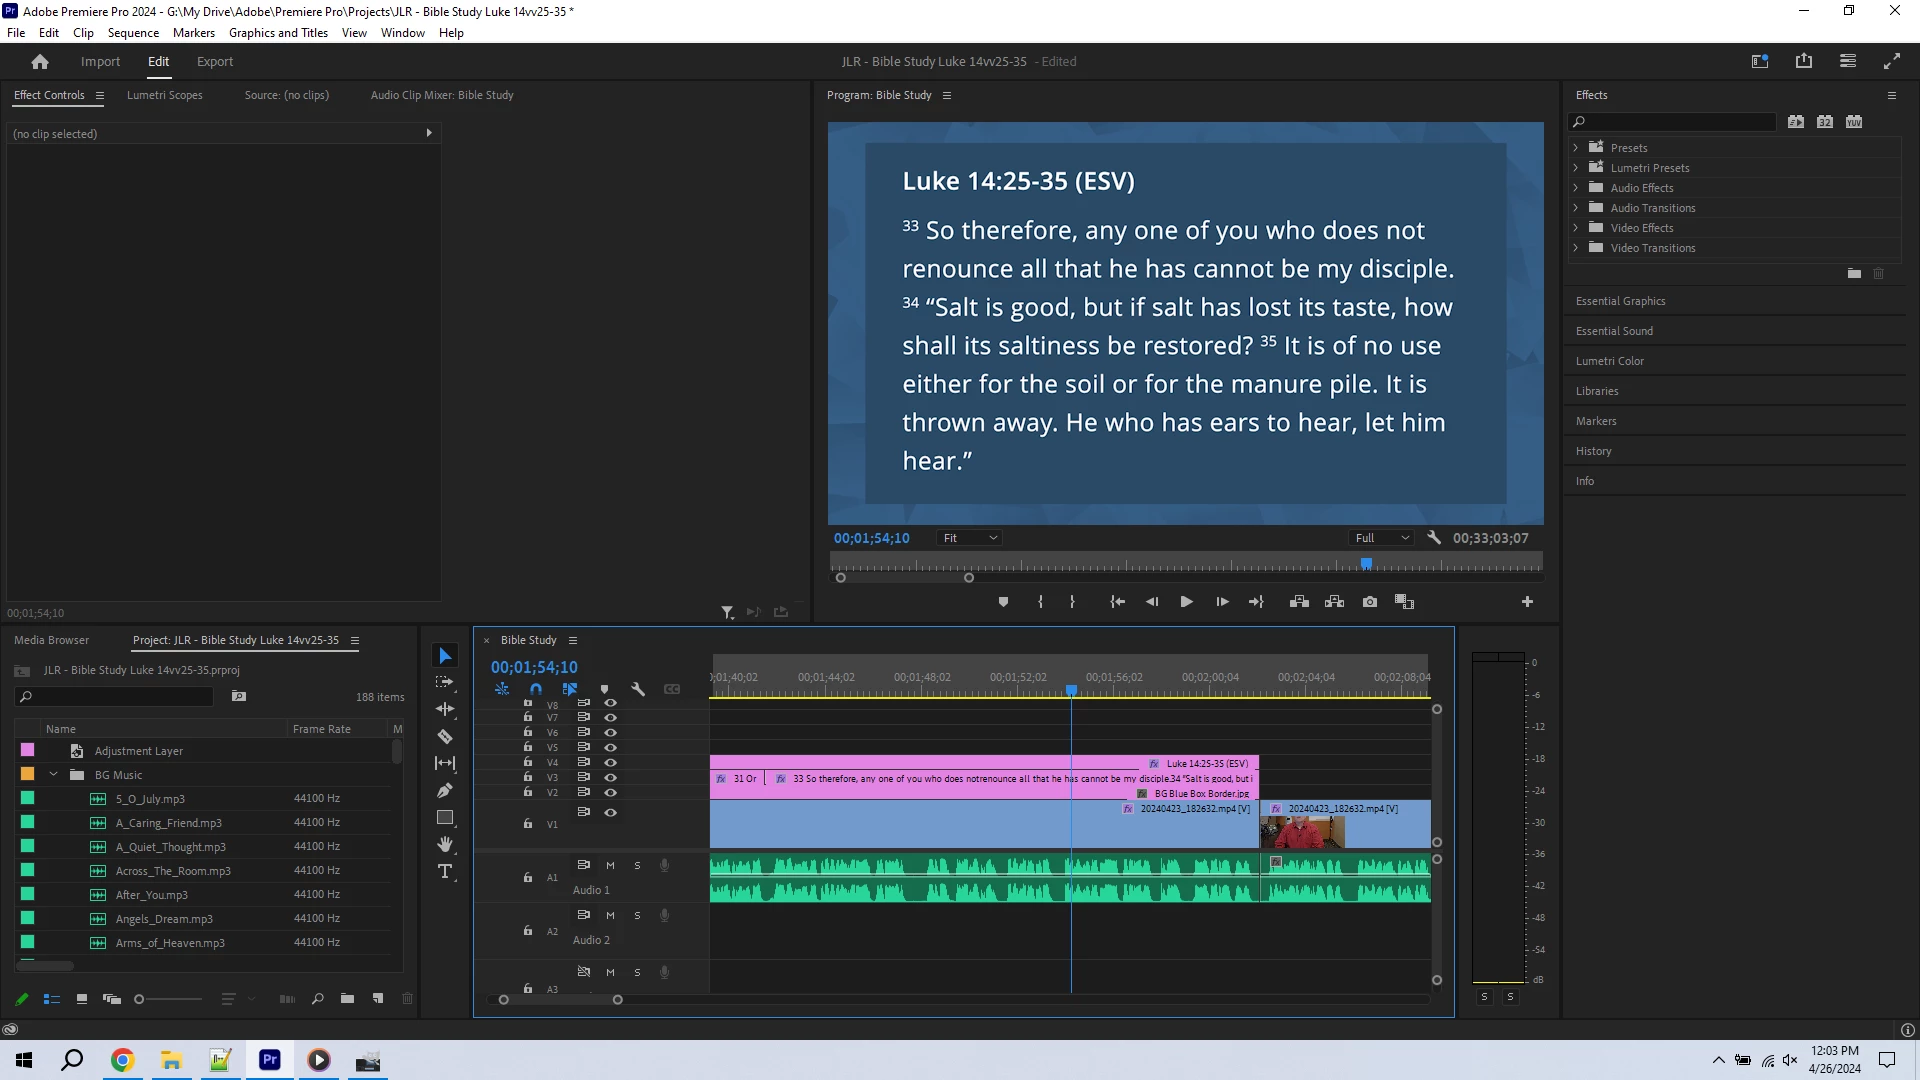Click the Export Frame camera icon

(x=1370, y=602)
